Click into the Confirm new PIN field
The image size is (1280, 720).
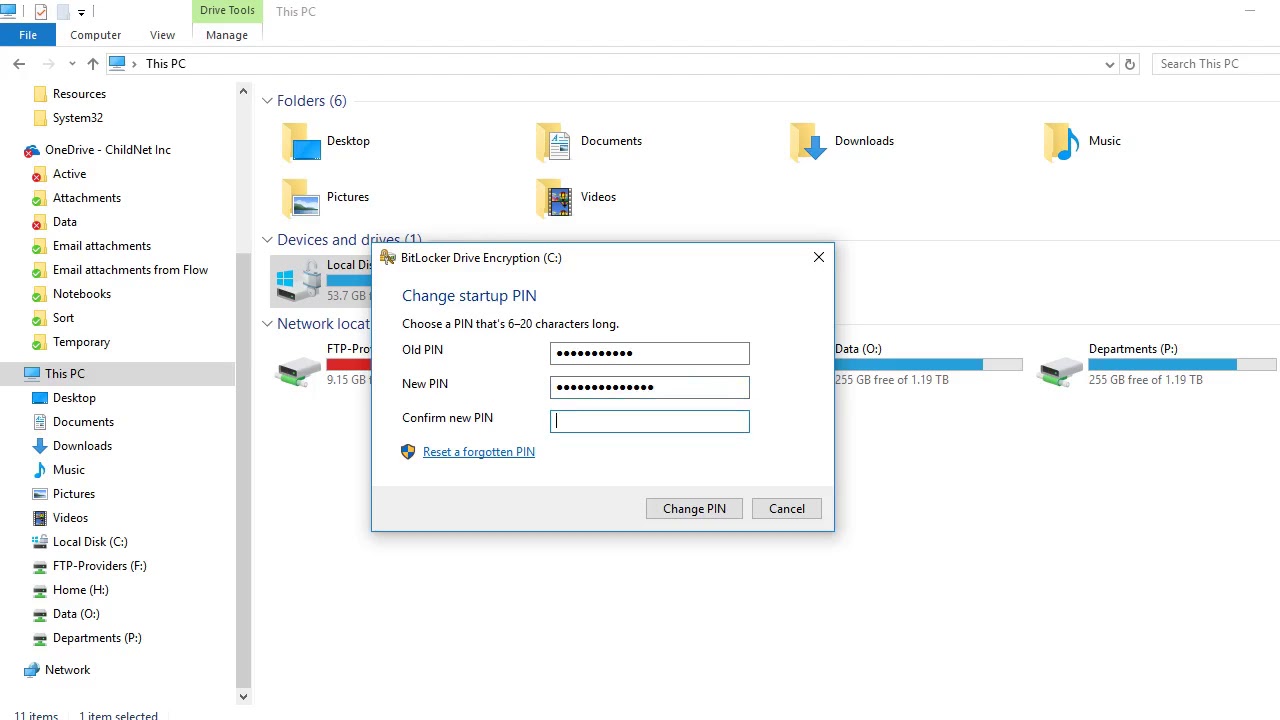[x=650, y=421]
